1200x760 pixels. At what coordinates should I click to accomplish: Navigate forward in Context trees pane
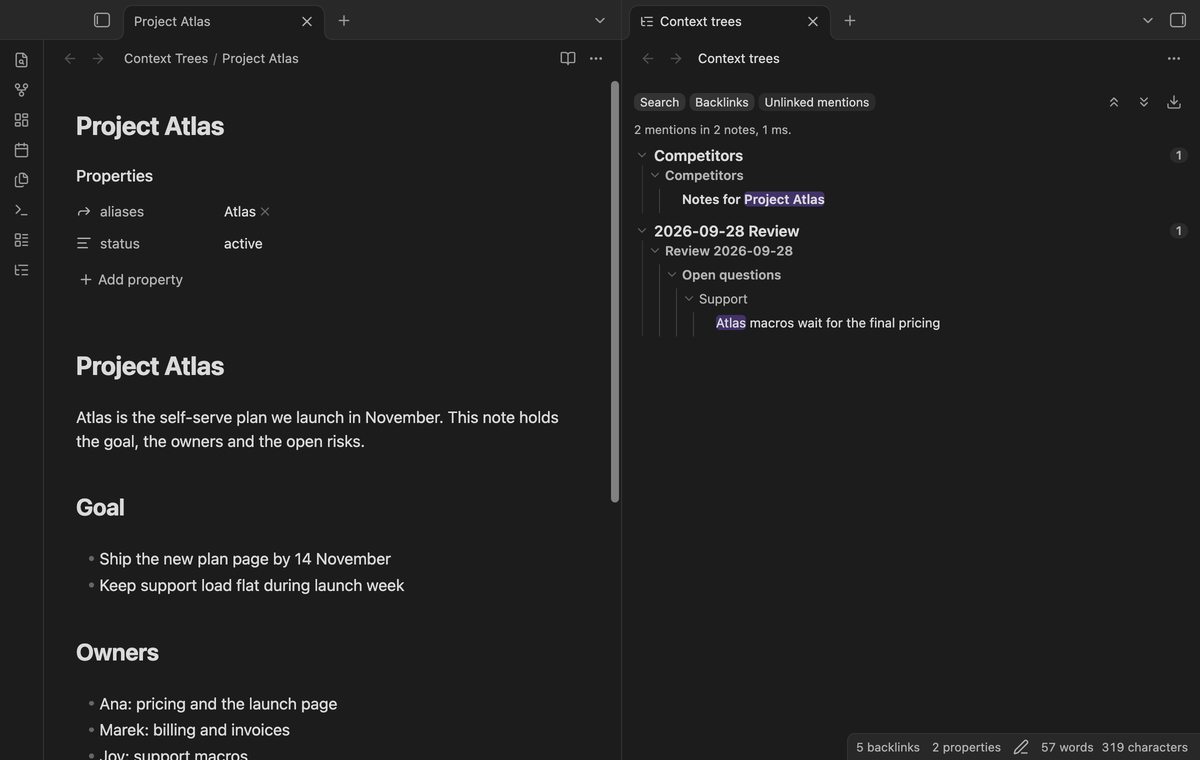pos(676,58)
